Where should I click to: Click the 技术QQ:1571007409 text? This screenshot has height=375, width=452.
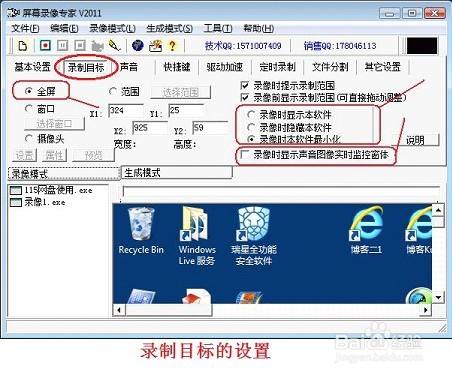[x=243, y=45]
